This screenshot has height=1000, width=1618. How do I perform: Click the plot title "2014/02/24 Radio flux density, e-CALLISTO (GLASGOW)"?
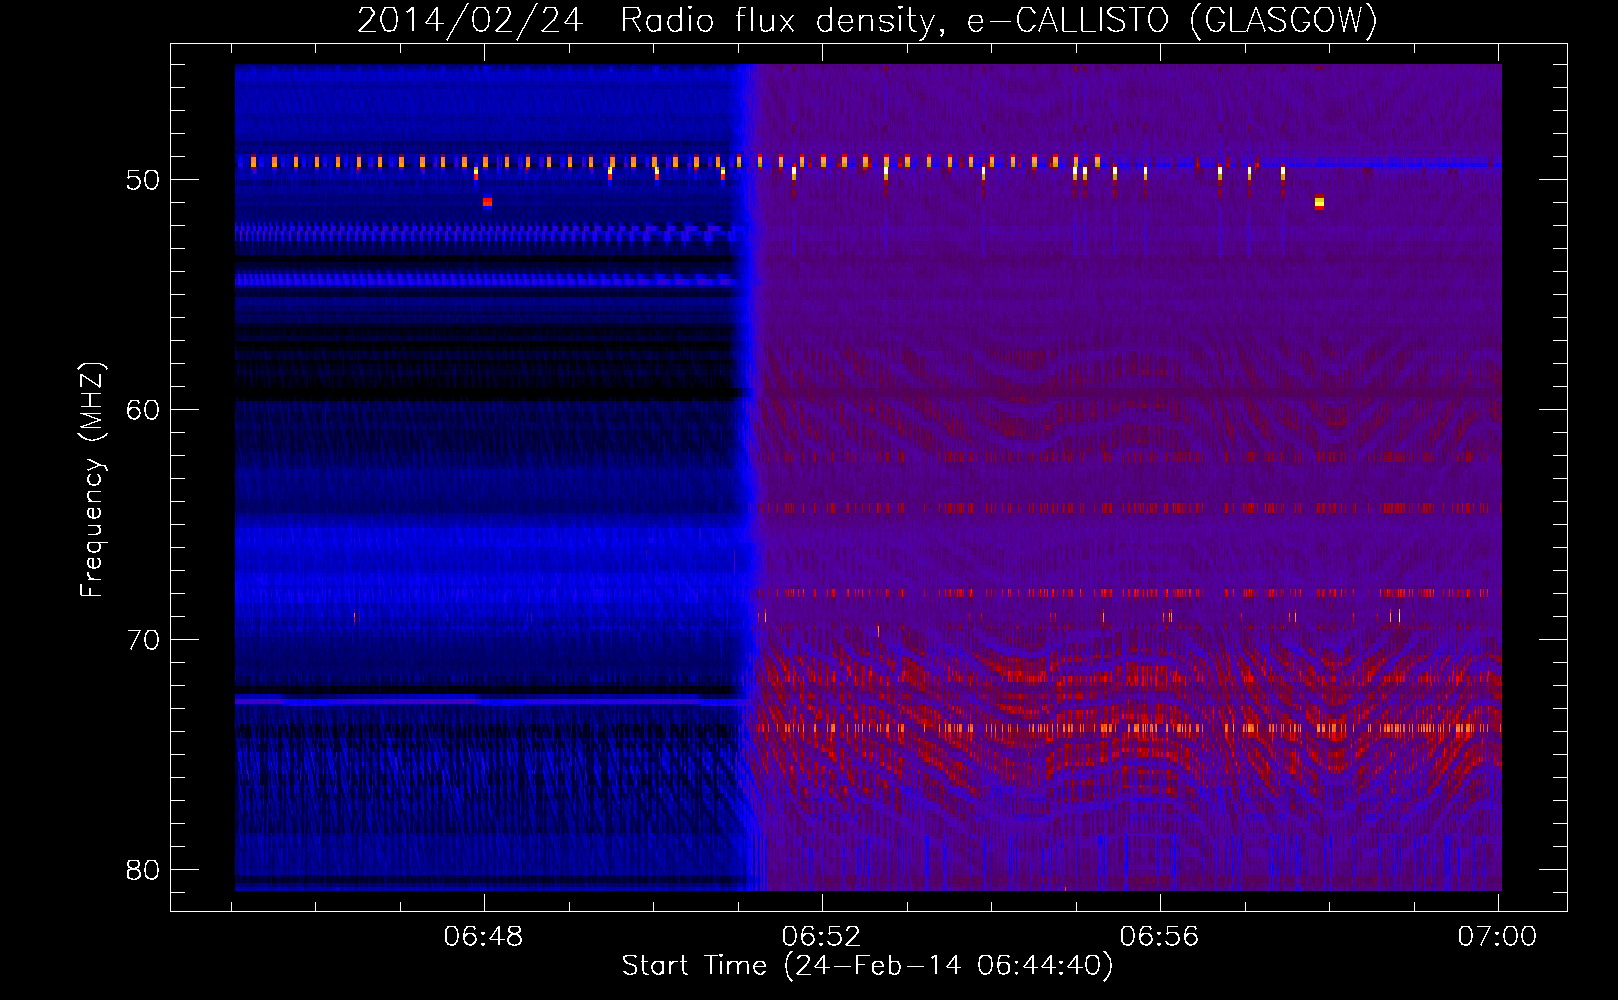(867, 20)
